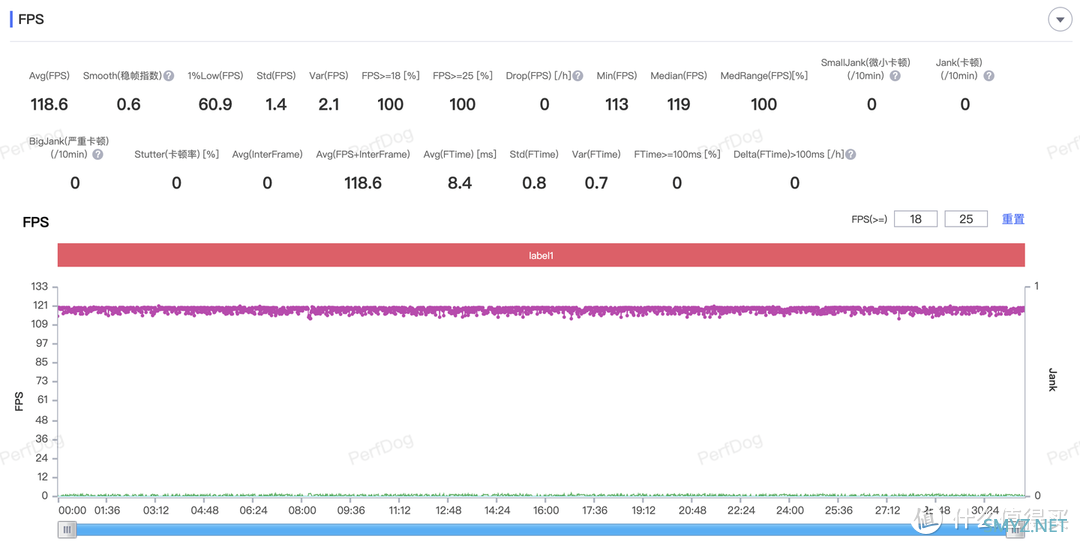Image resolution: width=1080 pixels, height=545 pixels.
Task: Click the purple FPS line at 16:00
Action: [546, 311]
